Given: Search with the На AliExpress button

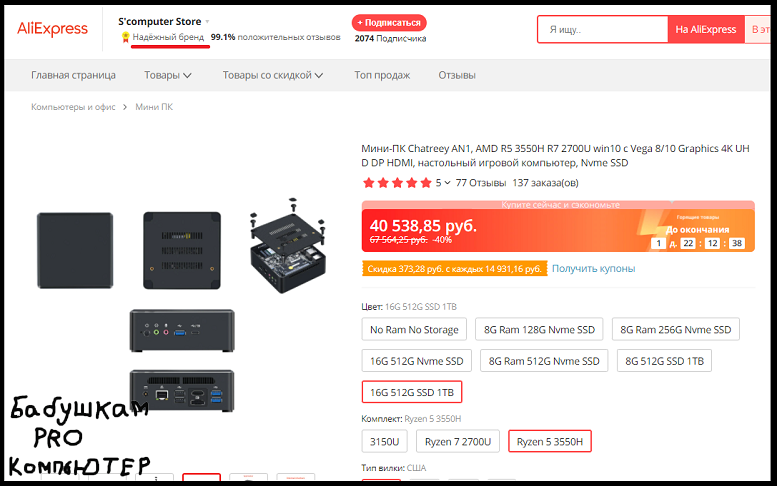Looking at the screenshot, I should [706, 29].
